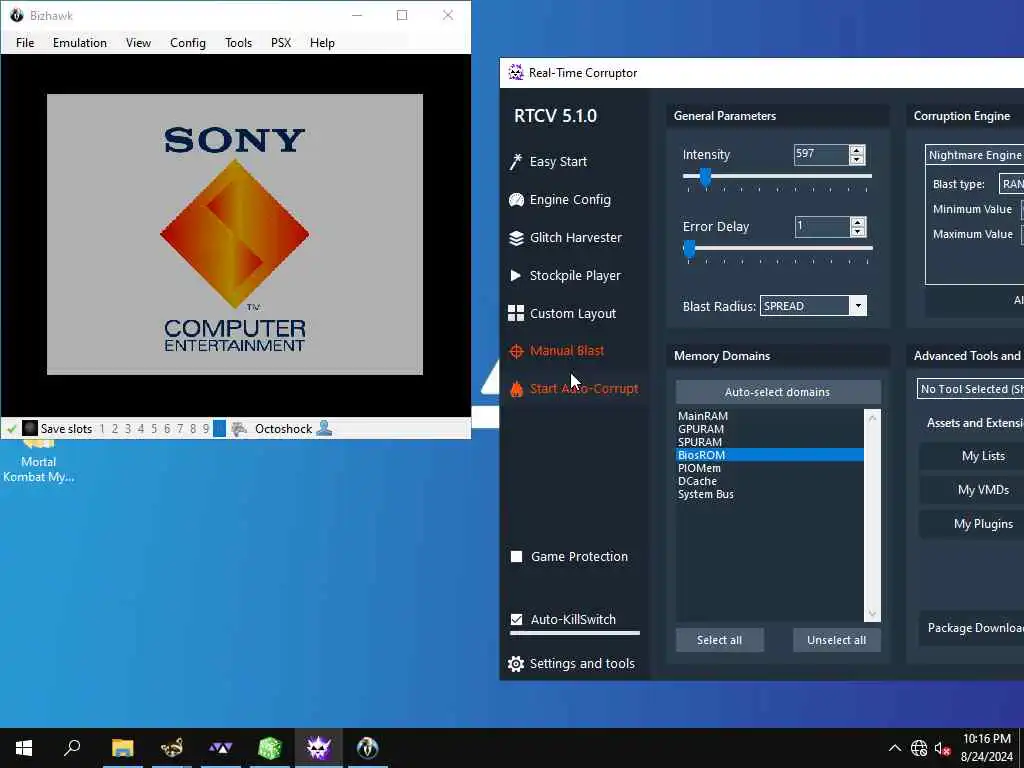The width and height of the screenshot is (1024, 768).
Task: Open the Config menu
Action: [187, 42]
